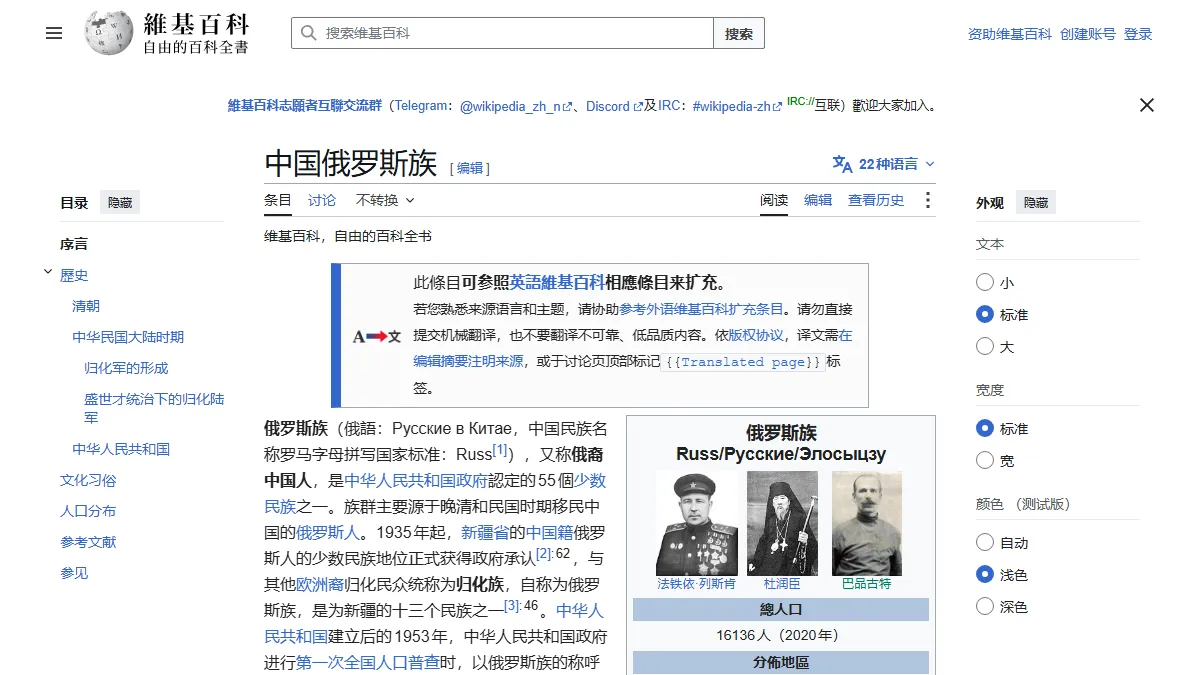Screen dimensions: 1200x675
Task: Choose dark (深色) color mode
Action: tap(985, 607)
